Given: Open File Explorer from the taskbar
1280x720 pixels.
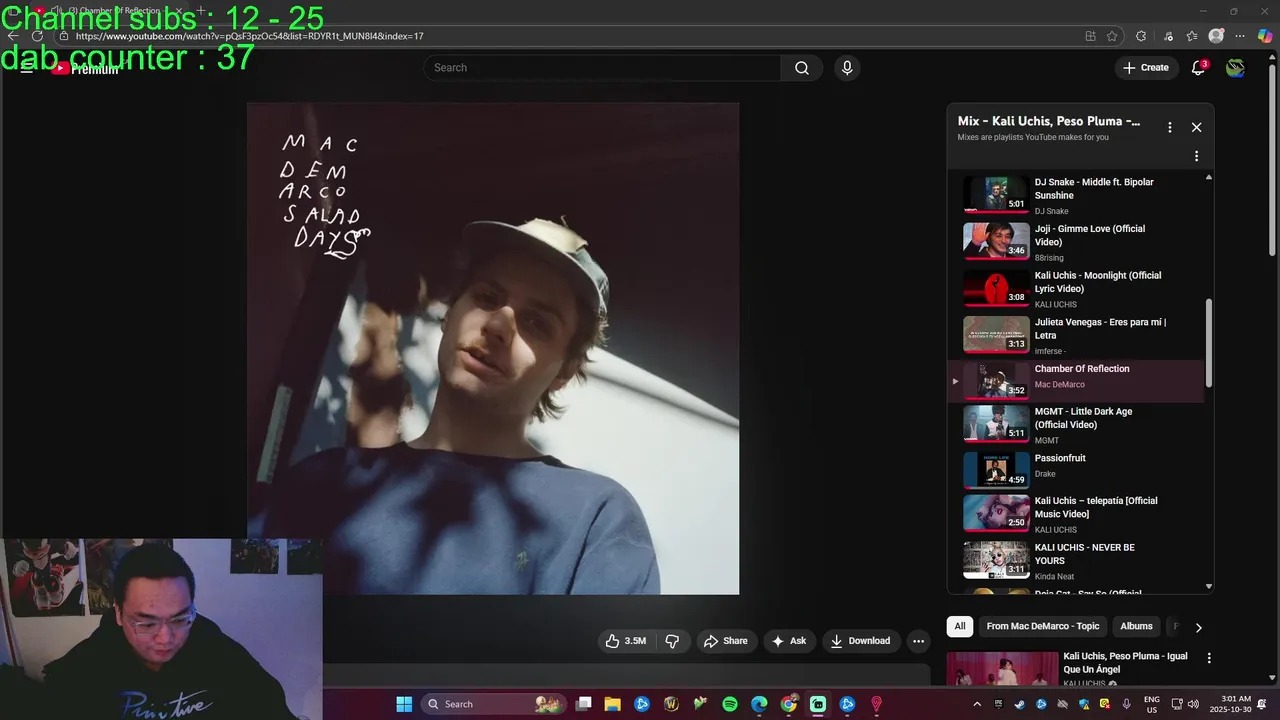Looking at the screenshot, I should tap(612, 704).
